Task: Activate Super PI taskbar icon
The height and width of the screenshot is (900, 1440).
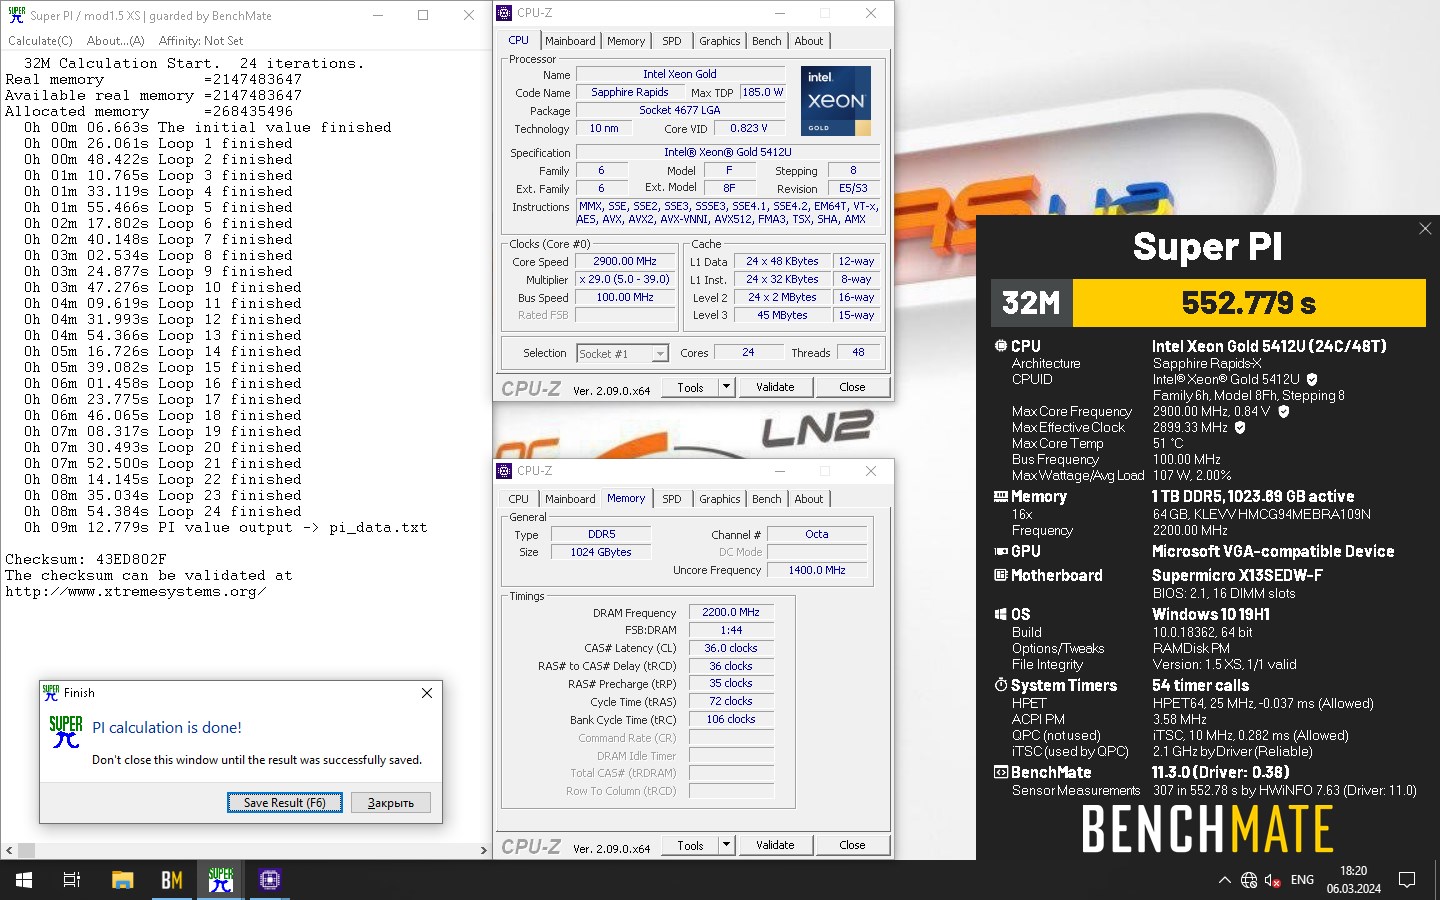Action: point(221,880)
